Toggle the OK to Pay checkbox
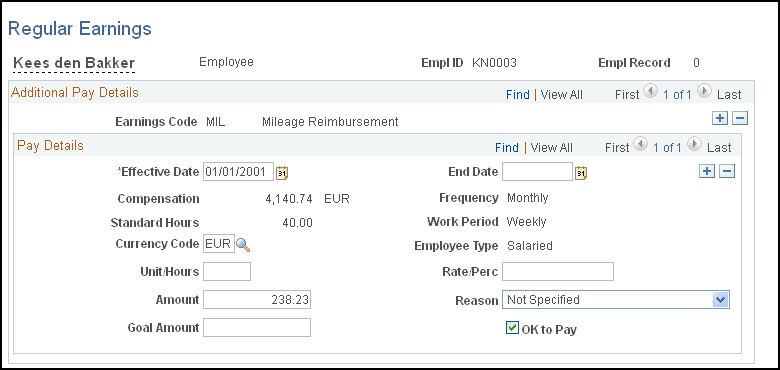The height and width of the screenshot is (370, 780). [512, 327]
